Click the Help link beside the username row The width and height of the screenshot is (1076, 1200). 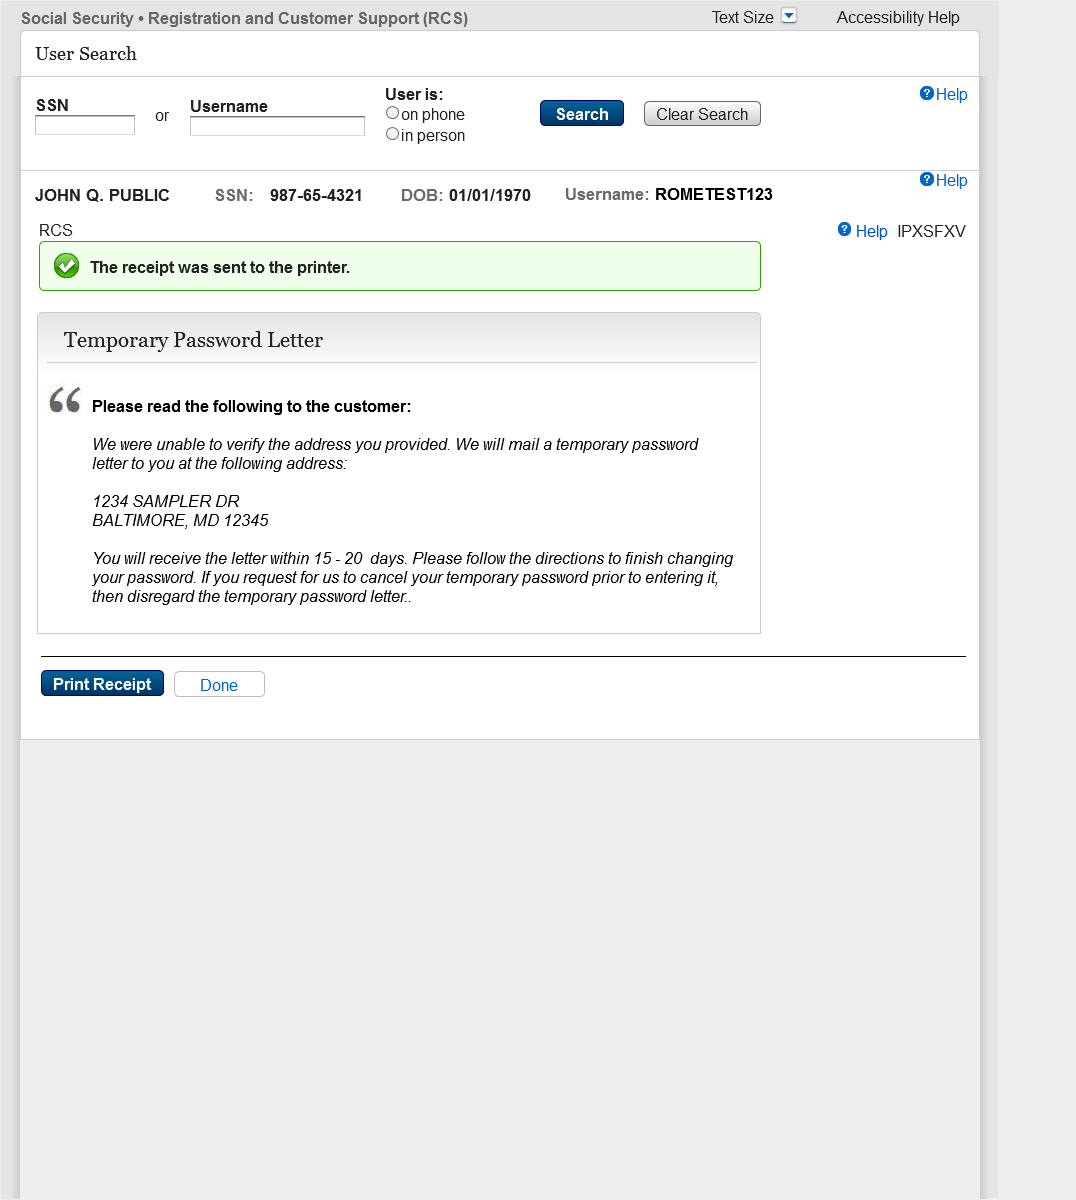click(951, 180)
